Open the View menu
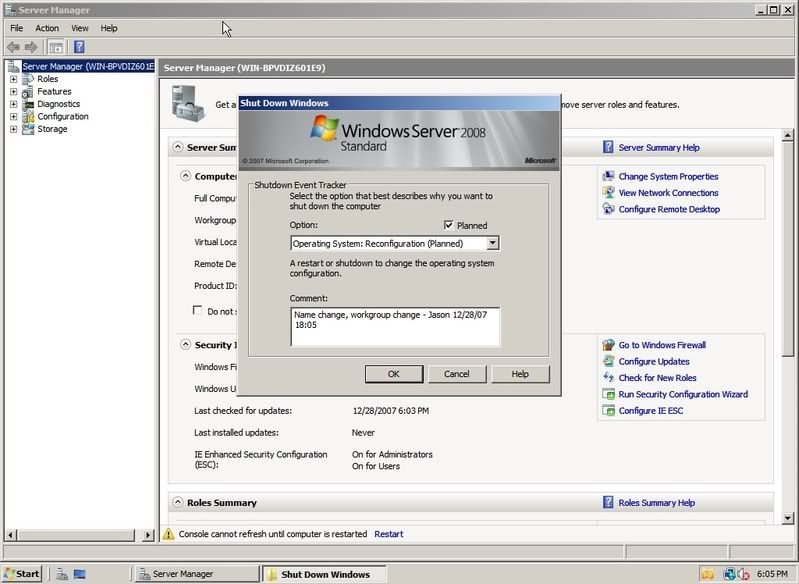 click(x=79, y=28)
